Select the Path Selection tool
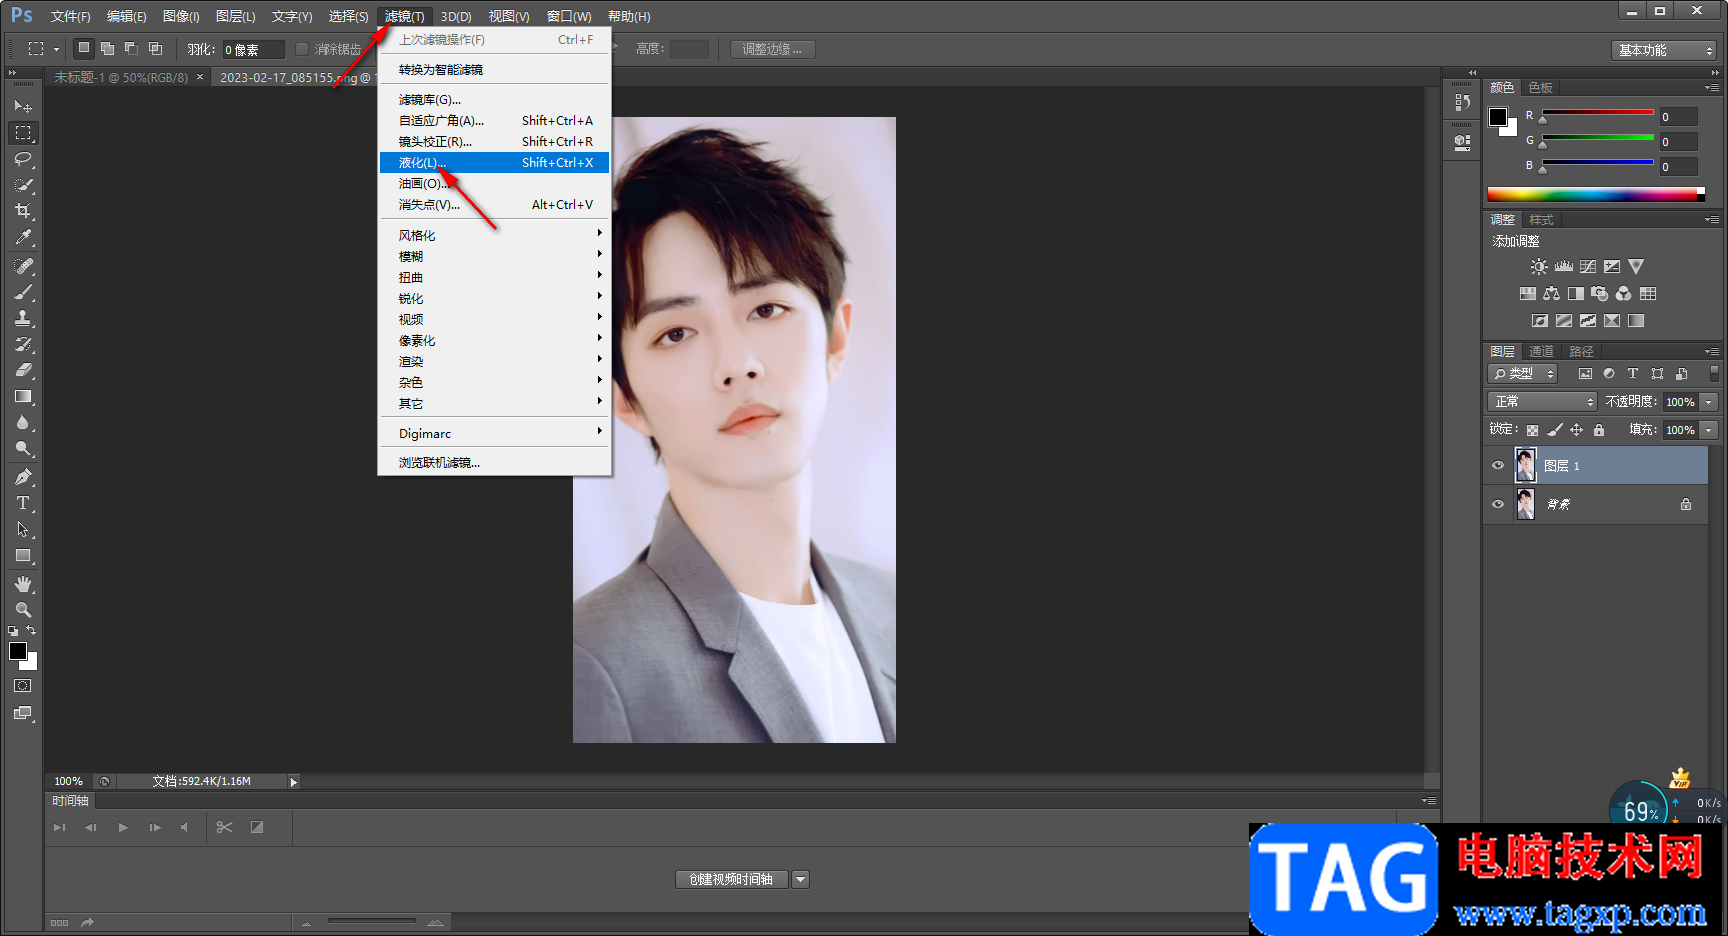1728x936 pixels. (23, 529)
